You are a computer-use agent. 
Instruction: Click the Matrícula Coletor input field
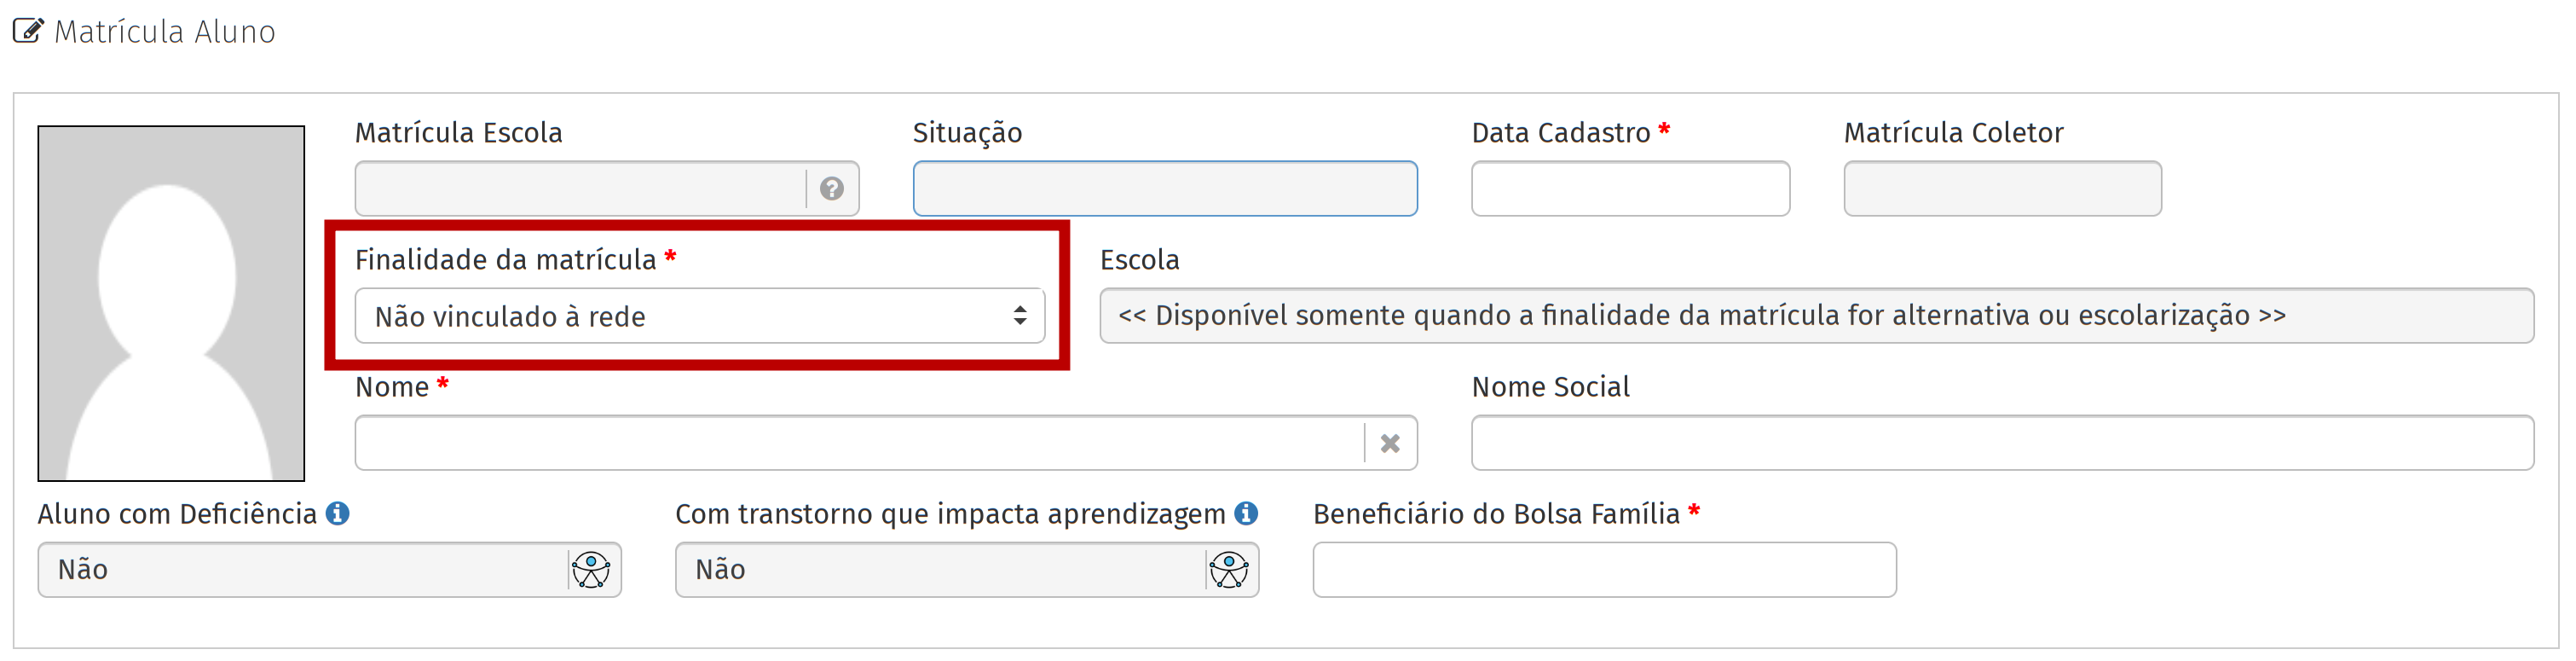coord(2001,189)
